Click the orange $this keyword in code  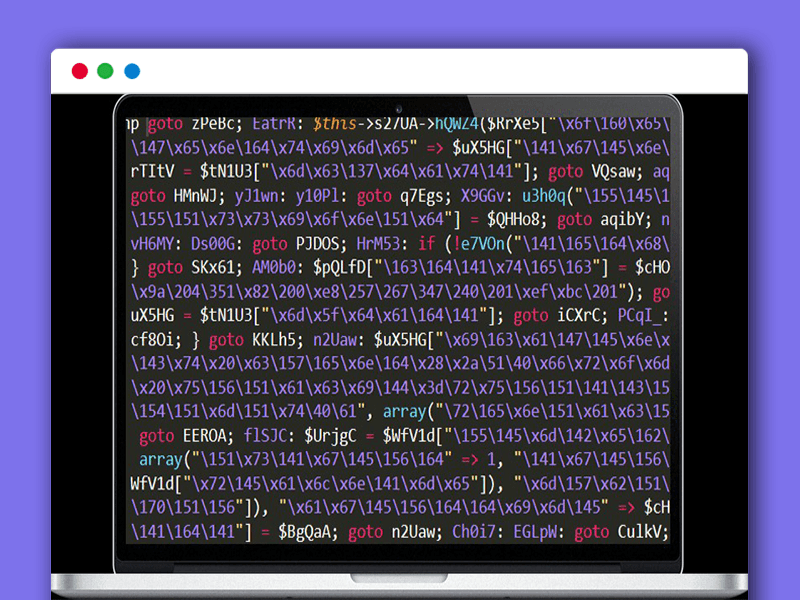click(335, 124)
